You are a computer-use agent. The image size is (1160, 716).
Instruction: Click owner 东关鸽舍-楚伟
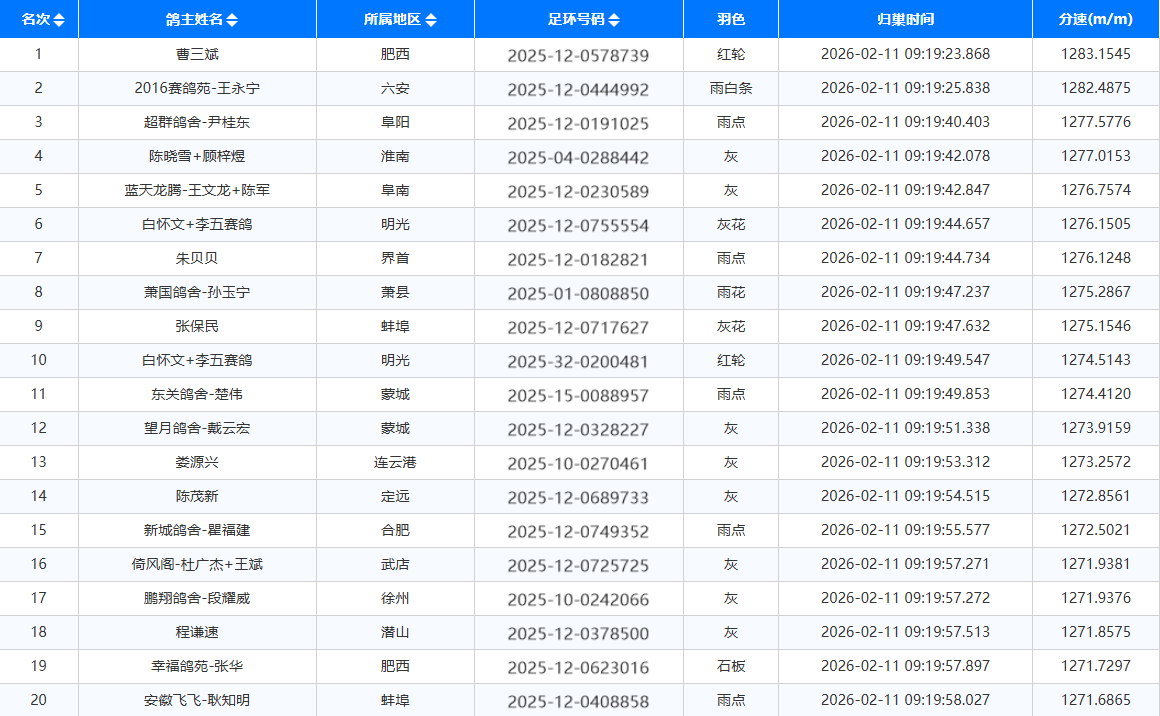(197, 395)
